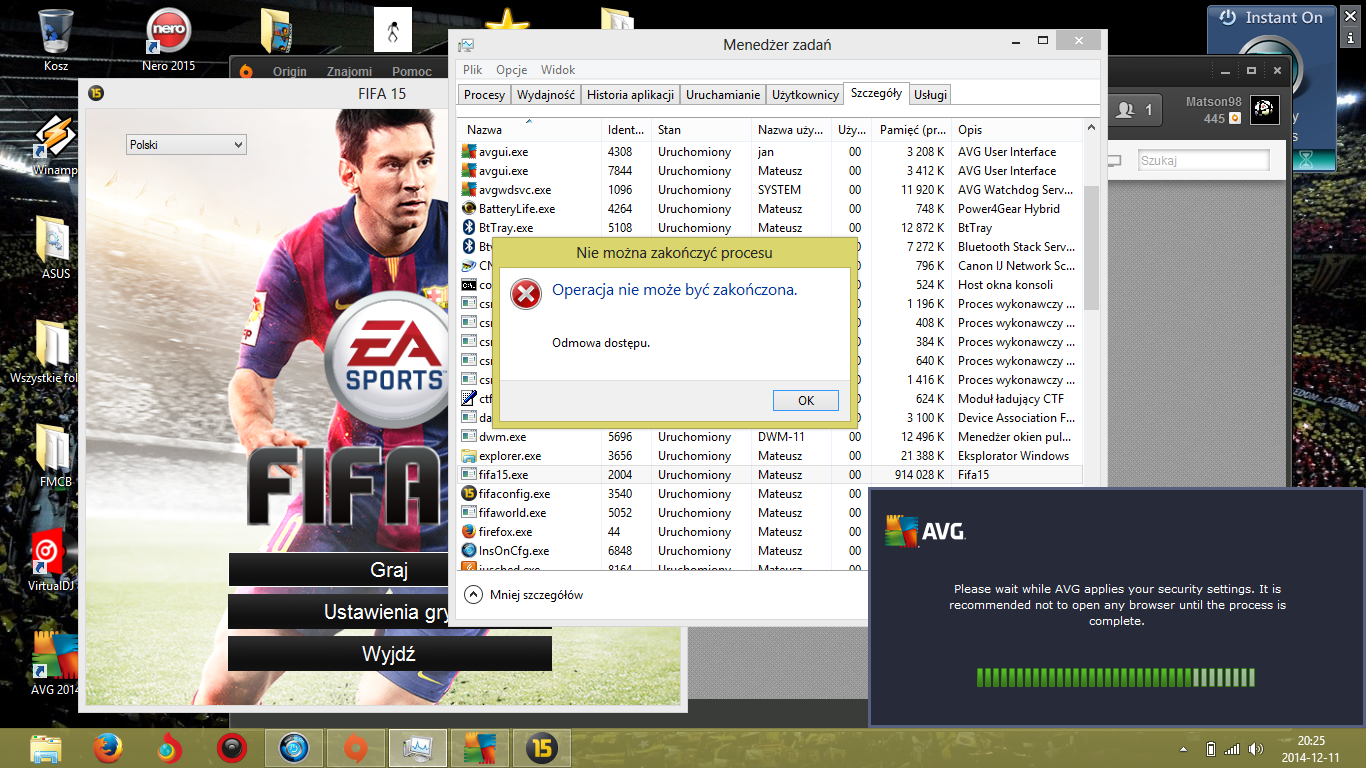The height and width of the screenshot is (768, 1366).
Task: Open File Explorer from the taskbar
Action: point(46,748)
